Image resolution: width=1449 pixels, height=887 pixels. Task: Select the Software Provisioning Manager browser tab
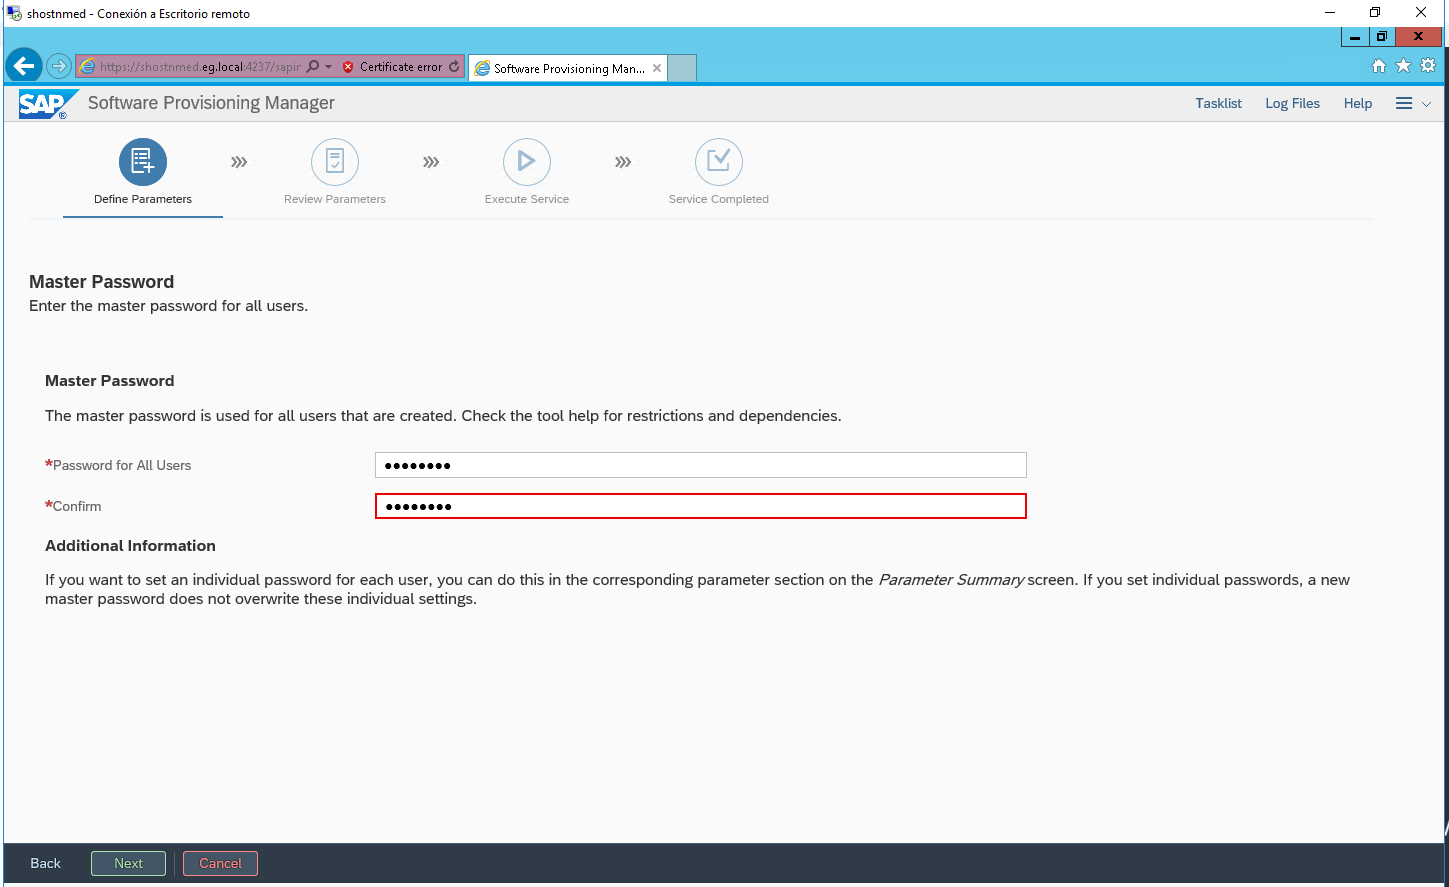tap(568, 68)
